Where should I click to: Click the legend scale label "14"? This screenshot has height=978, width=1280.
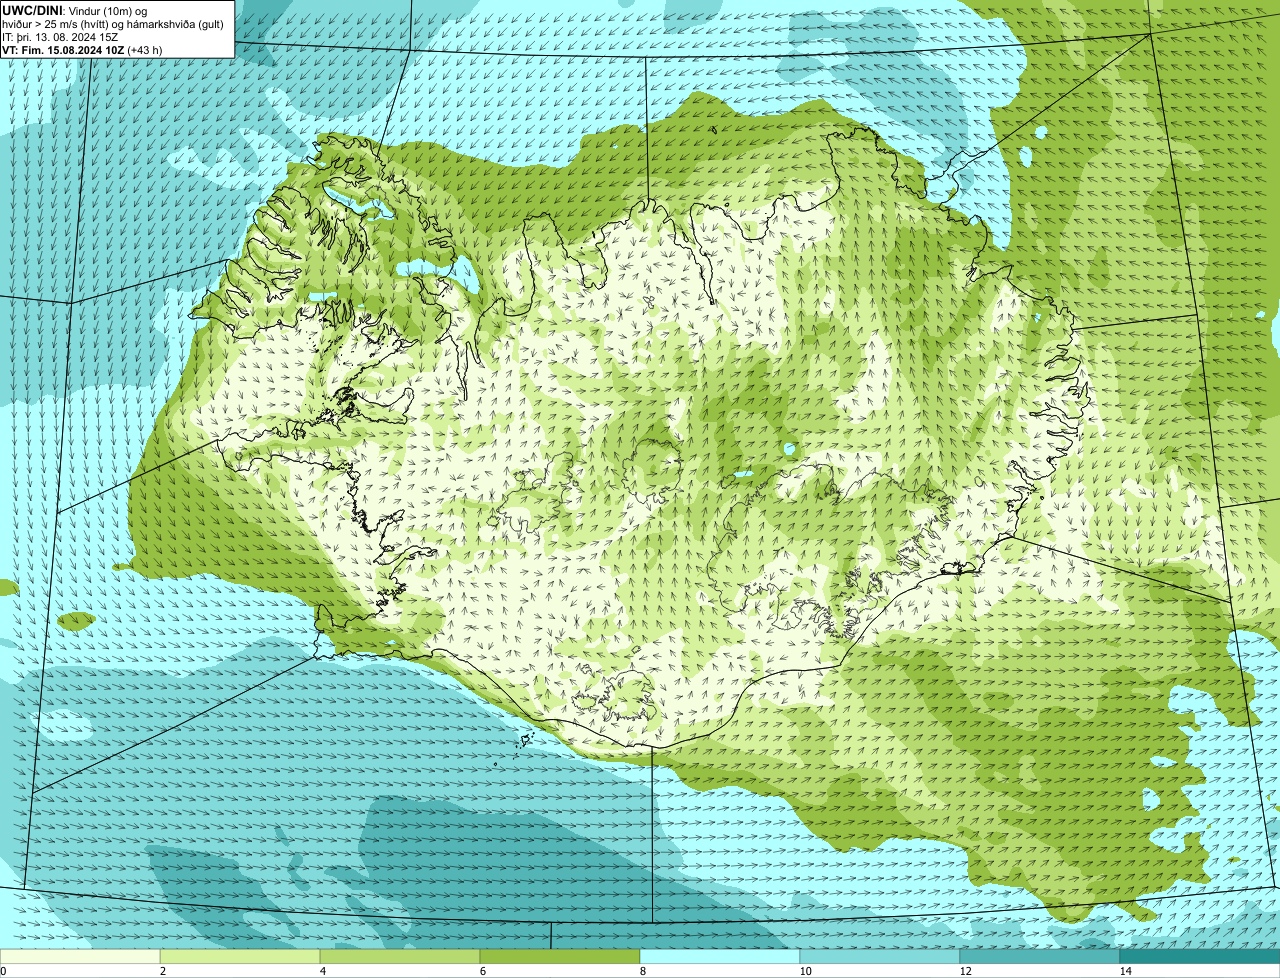pyautogui.click(x=1125, y=971)
